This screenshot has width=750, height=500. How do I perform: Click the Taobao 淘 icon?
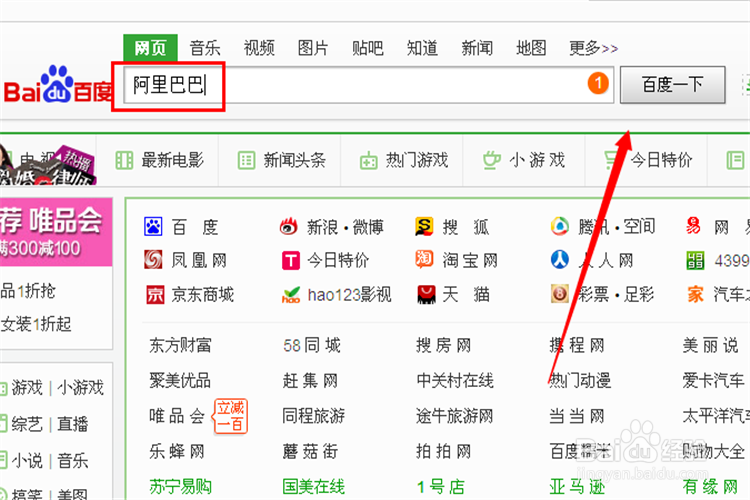pyautogui.click(x=424, y=259)
